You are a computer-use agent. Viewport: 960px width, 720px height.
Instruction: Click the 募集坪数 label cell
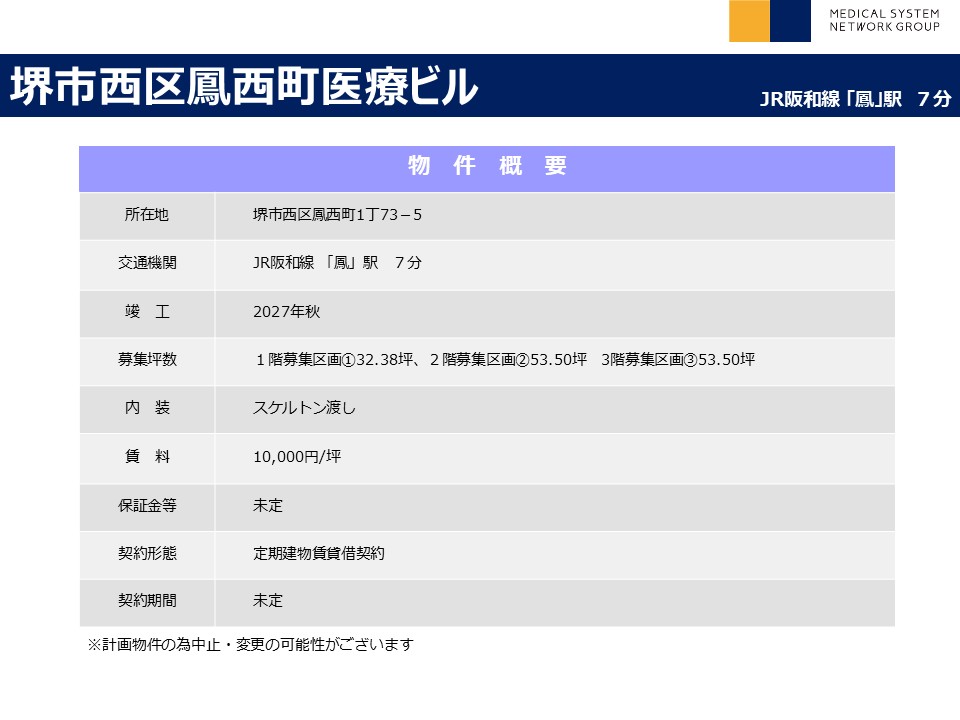coord(147,360)
